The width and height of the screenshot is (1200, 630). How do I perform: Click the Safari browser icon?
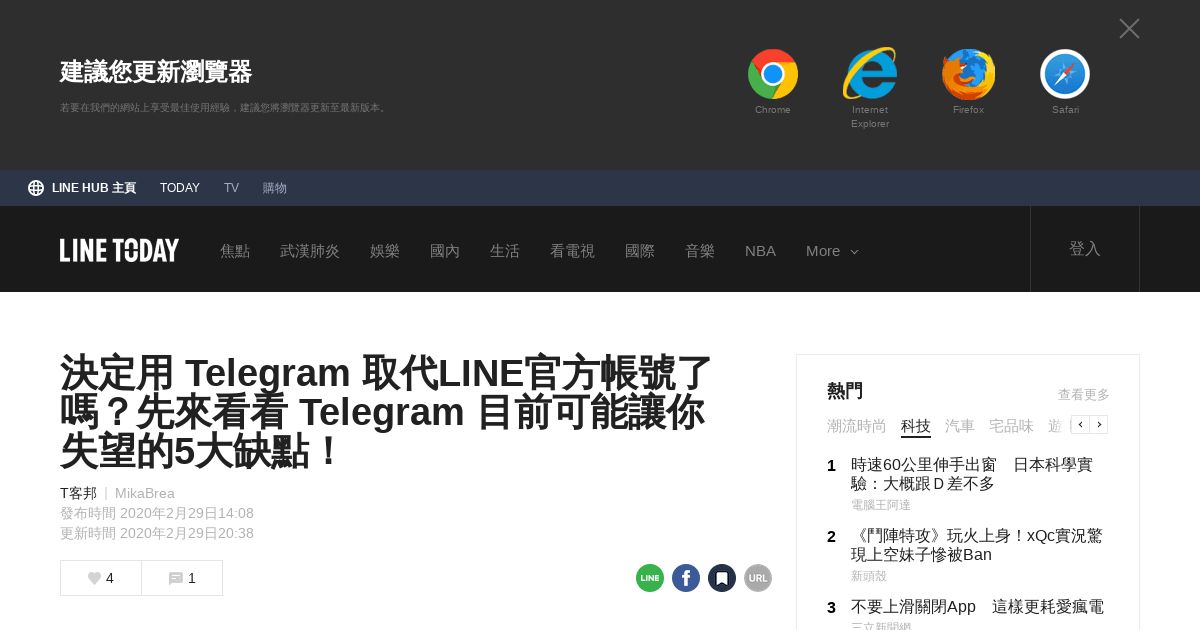tap(1065, 74)
